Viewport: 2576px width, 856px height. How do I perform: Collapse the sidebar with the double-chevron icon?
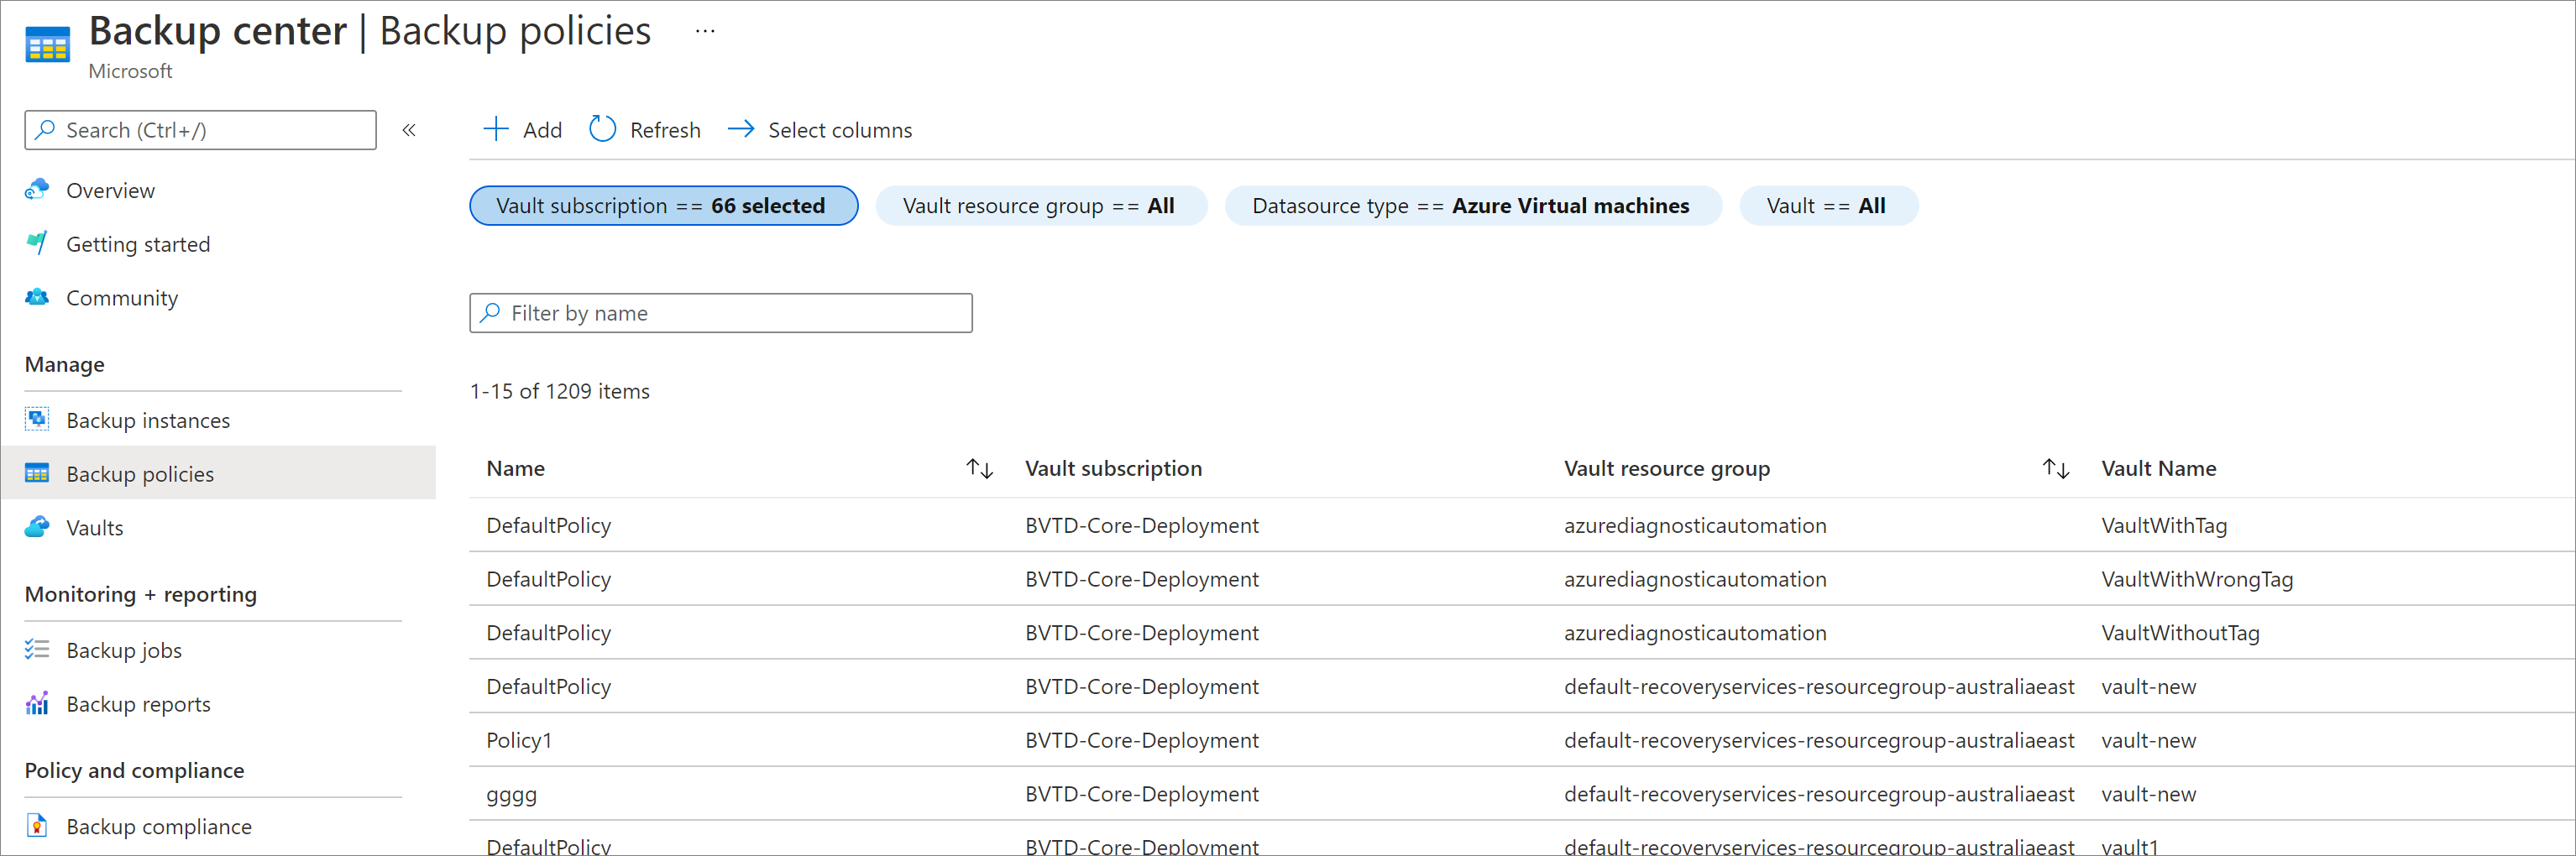[409, 130]
